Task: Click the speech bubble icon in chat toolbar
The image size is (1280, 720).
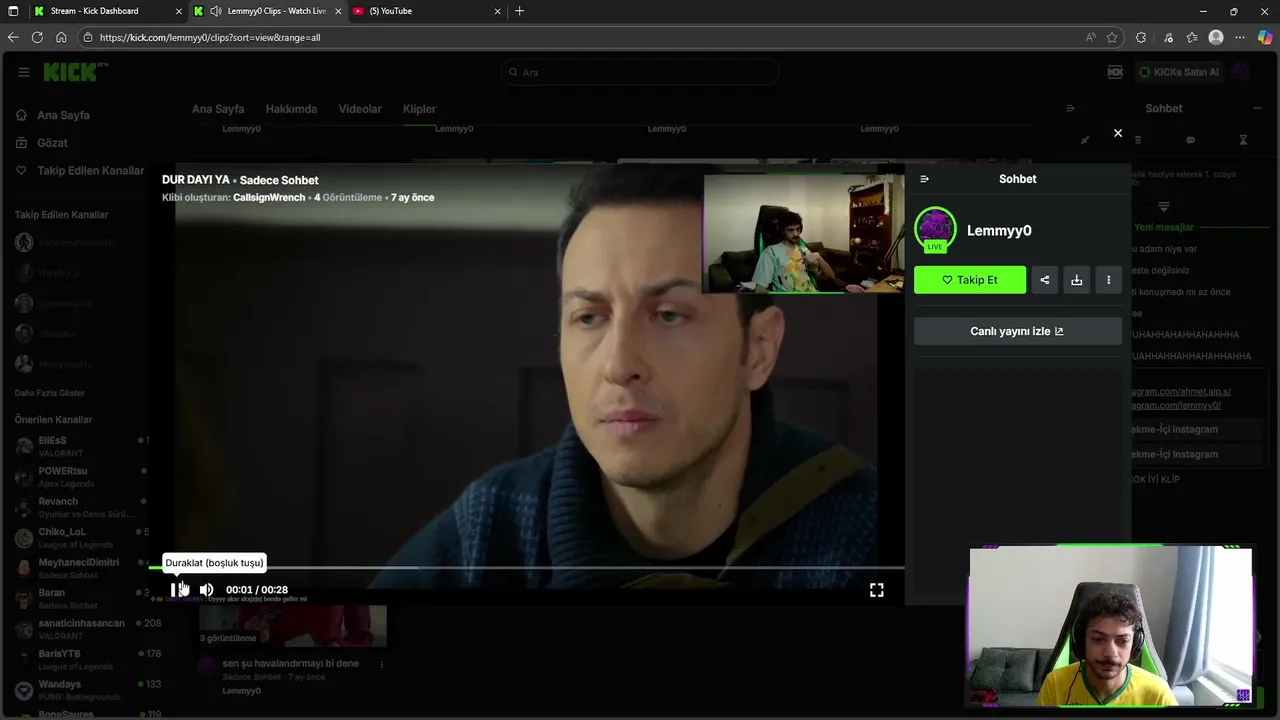Action: [x=1190, y=140]
